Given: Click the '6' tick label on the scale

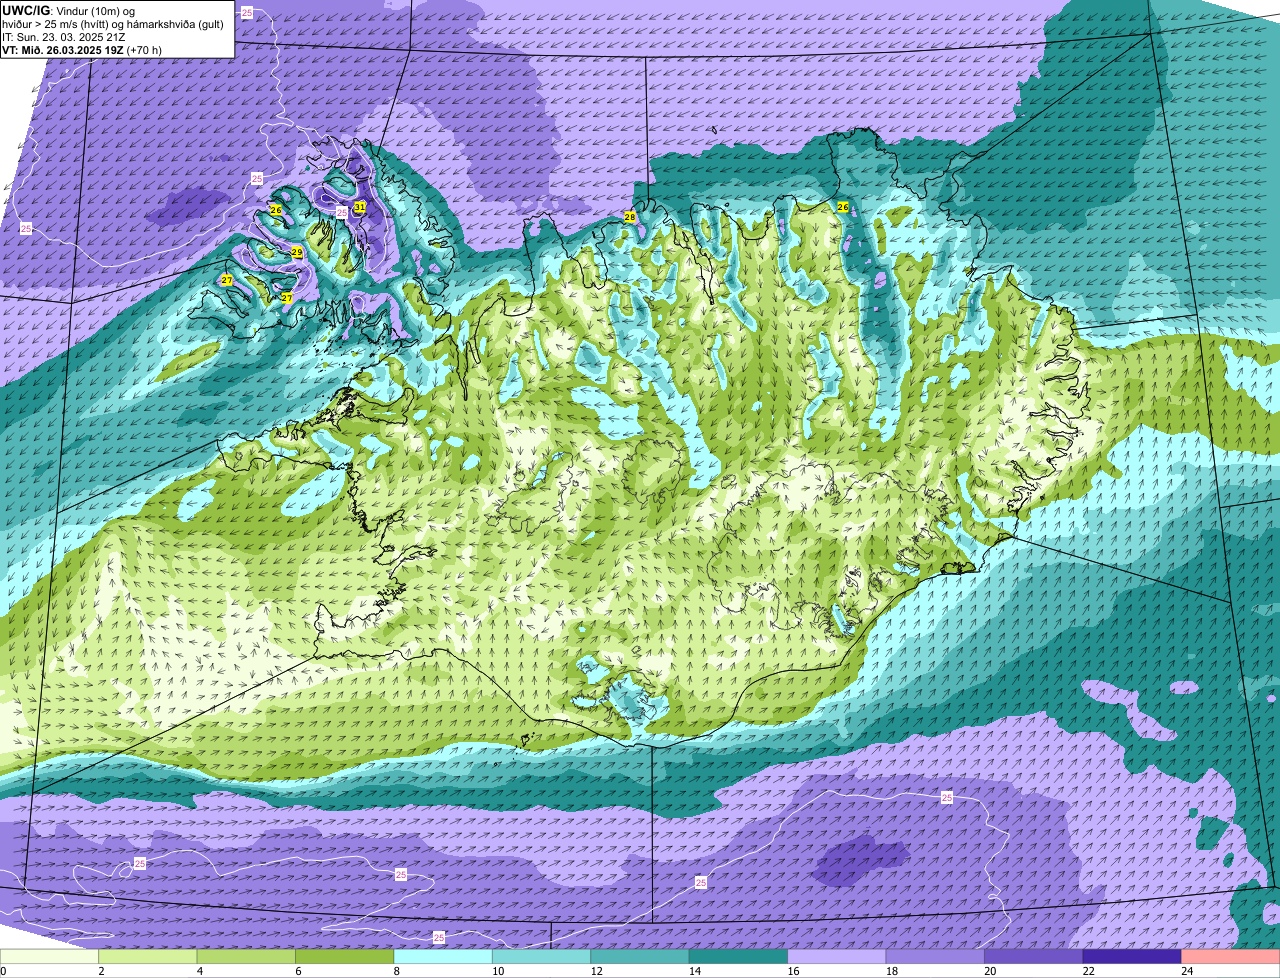Looking at the screenshot, I should click(298, 970).
